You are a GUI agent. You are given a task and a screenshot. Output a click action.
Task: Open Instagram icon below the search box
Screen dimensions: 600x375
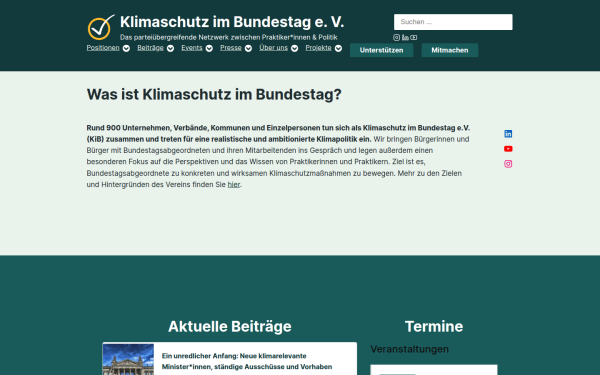point(396,38)
